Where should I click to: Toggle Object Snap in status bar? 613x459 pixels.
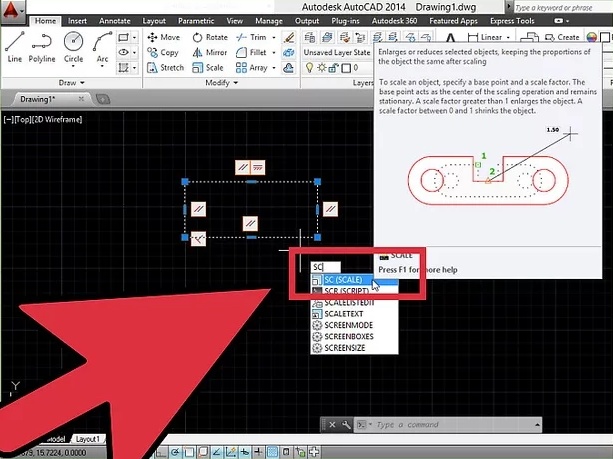189,452
